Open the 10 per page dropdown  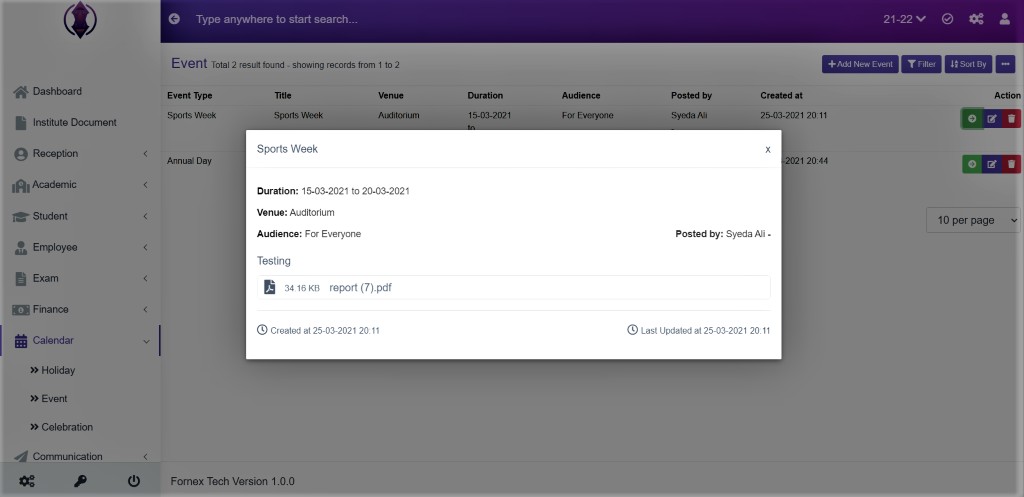pyautogui.click(x=973, y=220)
